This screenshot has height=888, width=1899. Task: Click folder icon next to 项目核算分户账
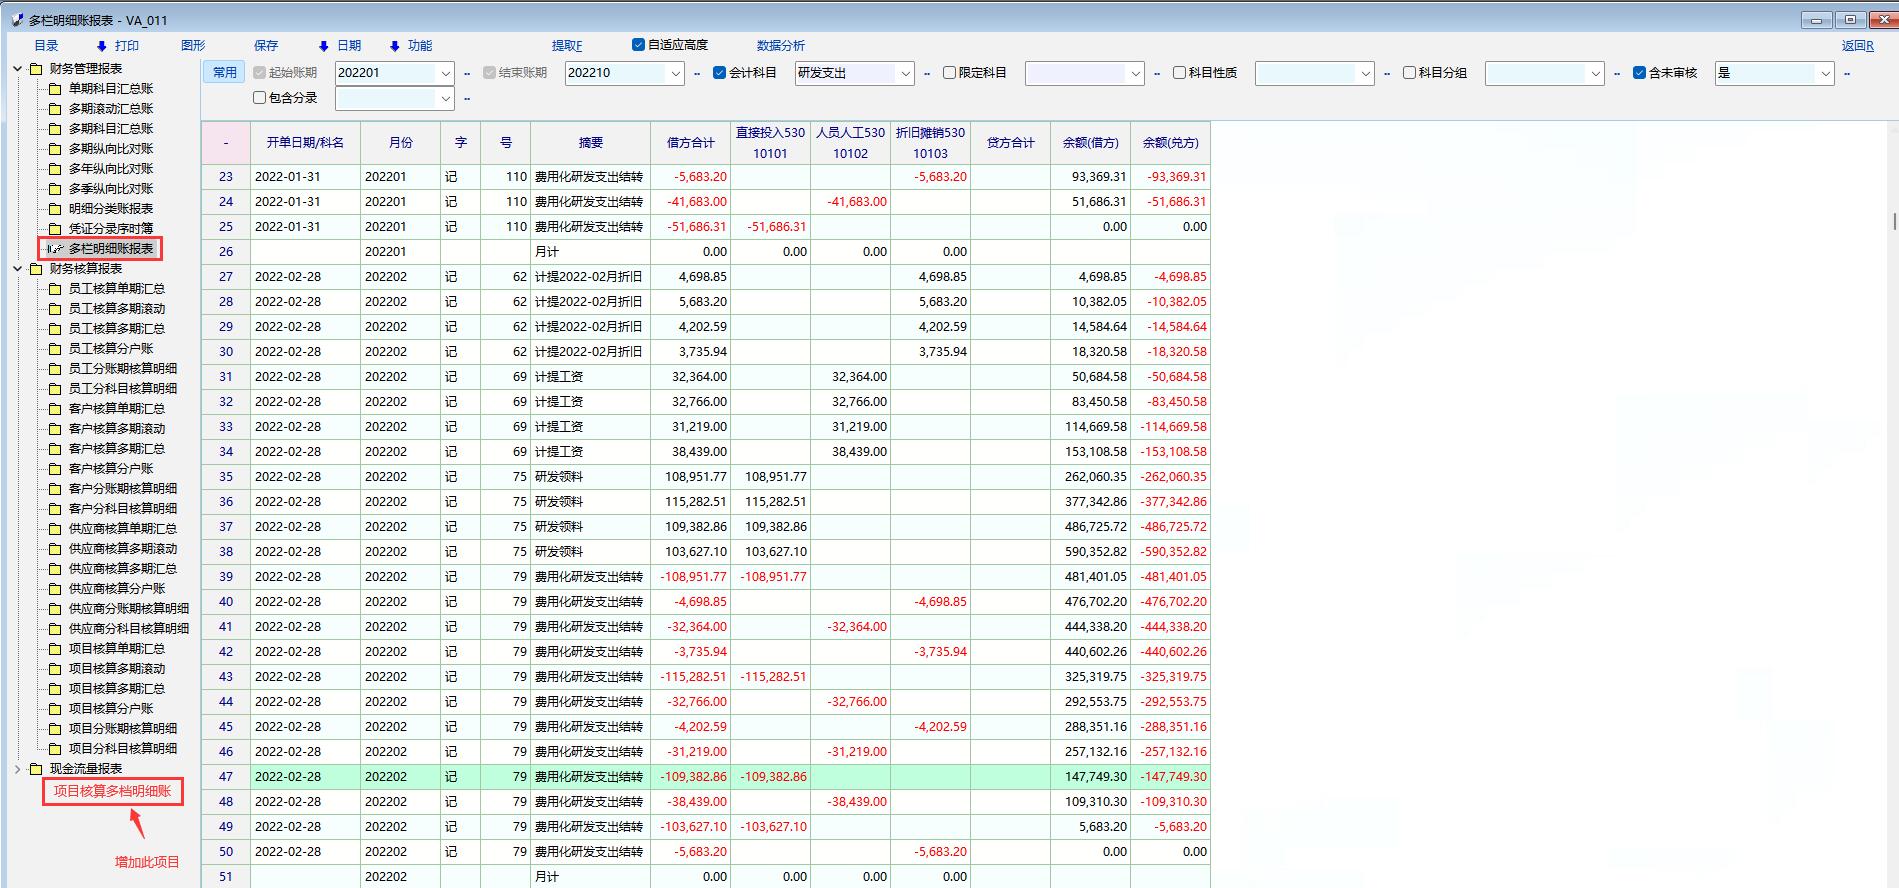point(55,709)
